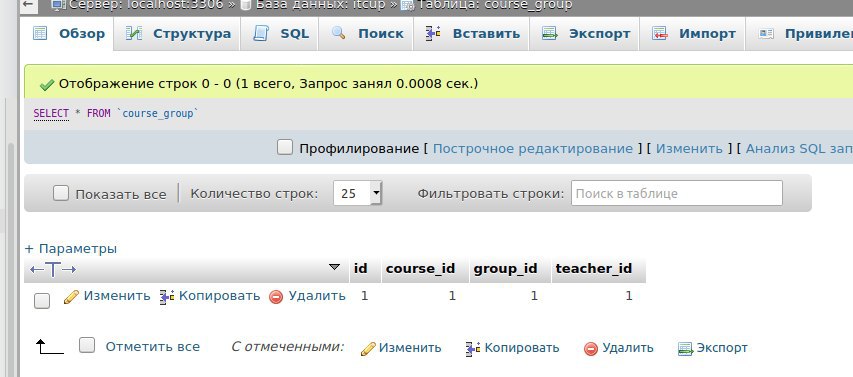Switch to the Экспорт tab
Viewport: 853px width, 377px height.
(585, 34)
